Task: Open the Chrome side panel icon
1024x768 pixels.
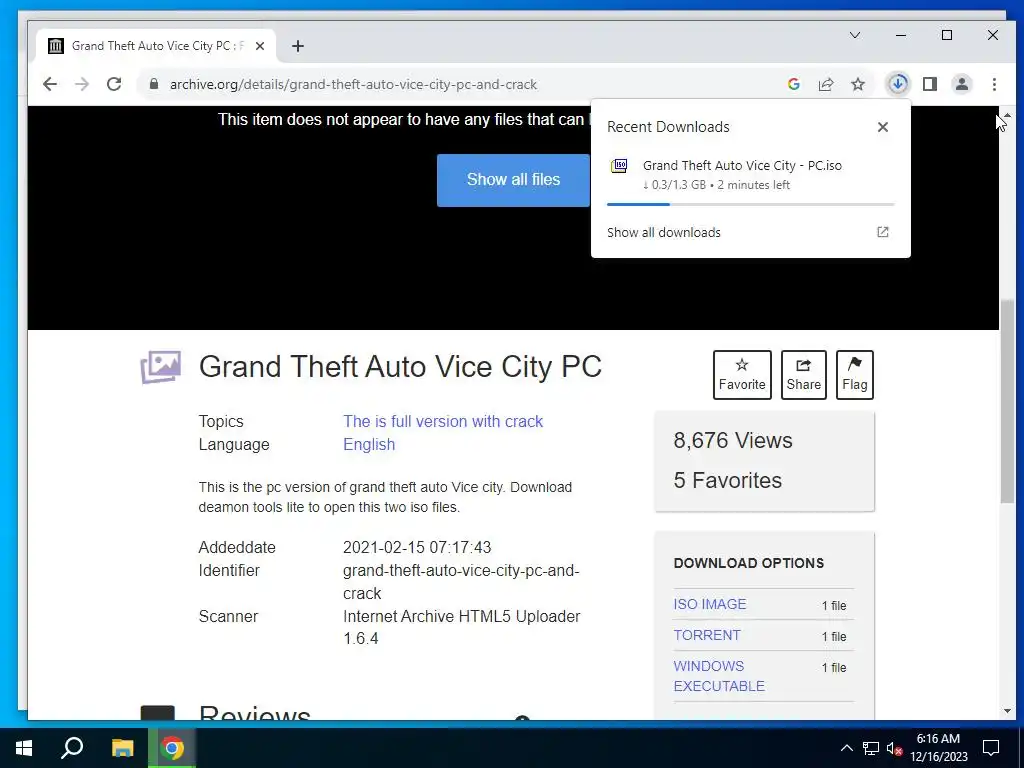Action: click(x=930, y=84)
